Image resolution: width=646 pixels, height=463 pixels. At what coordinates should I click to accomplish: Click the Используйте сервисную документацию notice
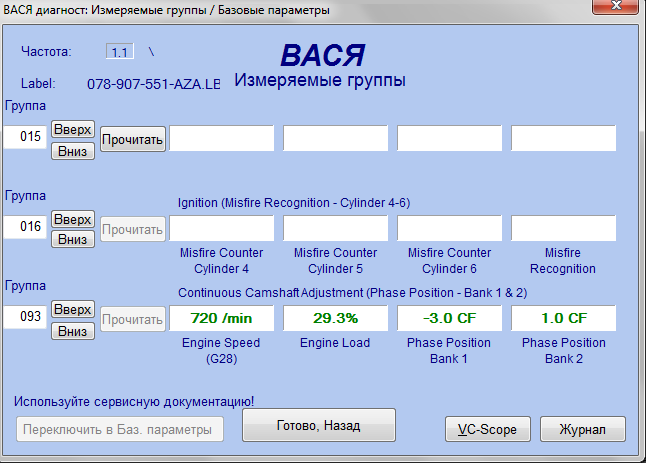[134, 401]
